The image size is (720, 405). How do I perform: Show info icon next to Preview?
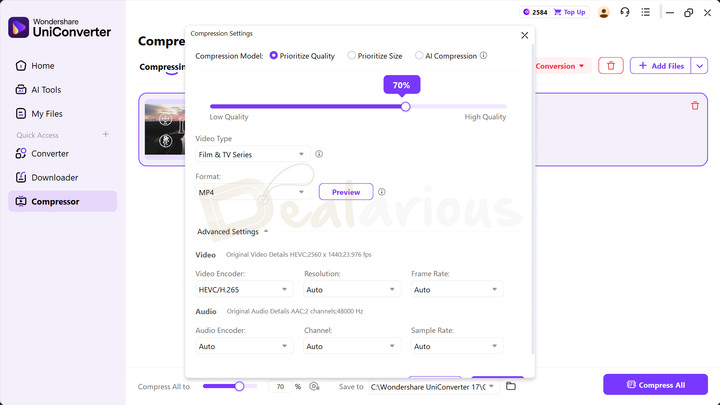point(382,192)
